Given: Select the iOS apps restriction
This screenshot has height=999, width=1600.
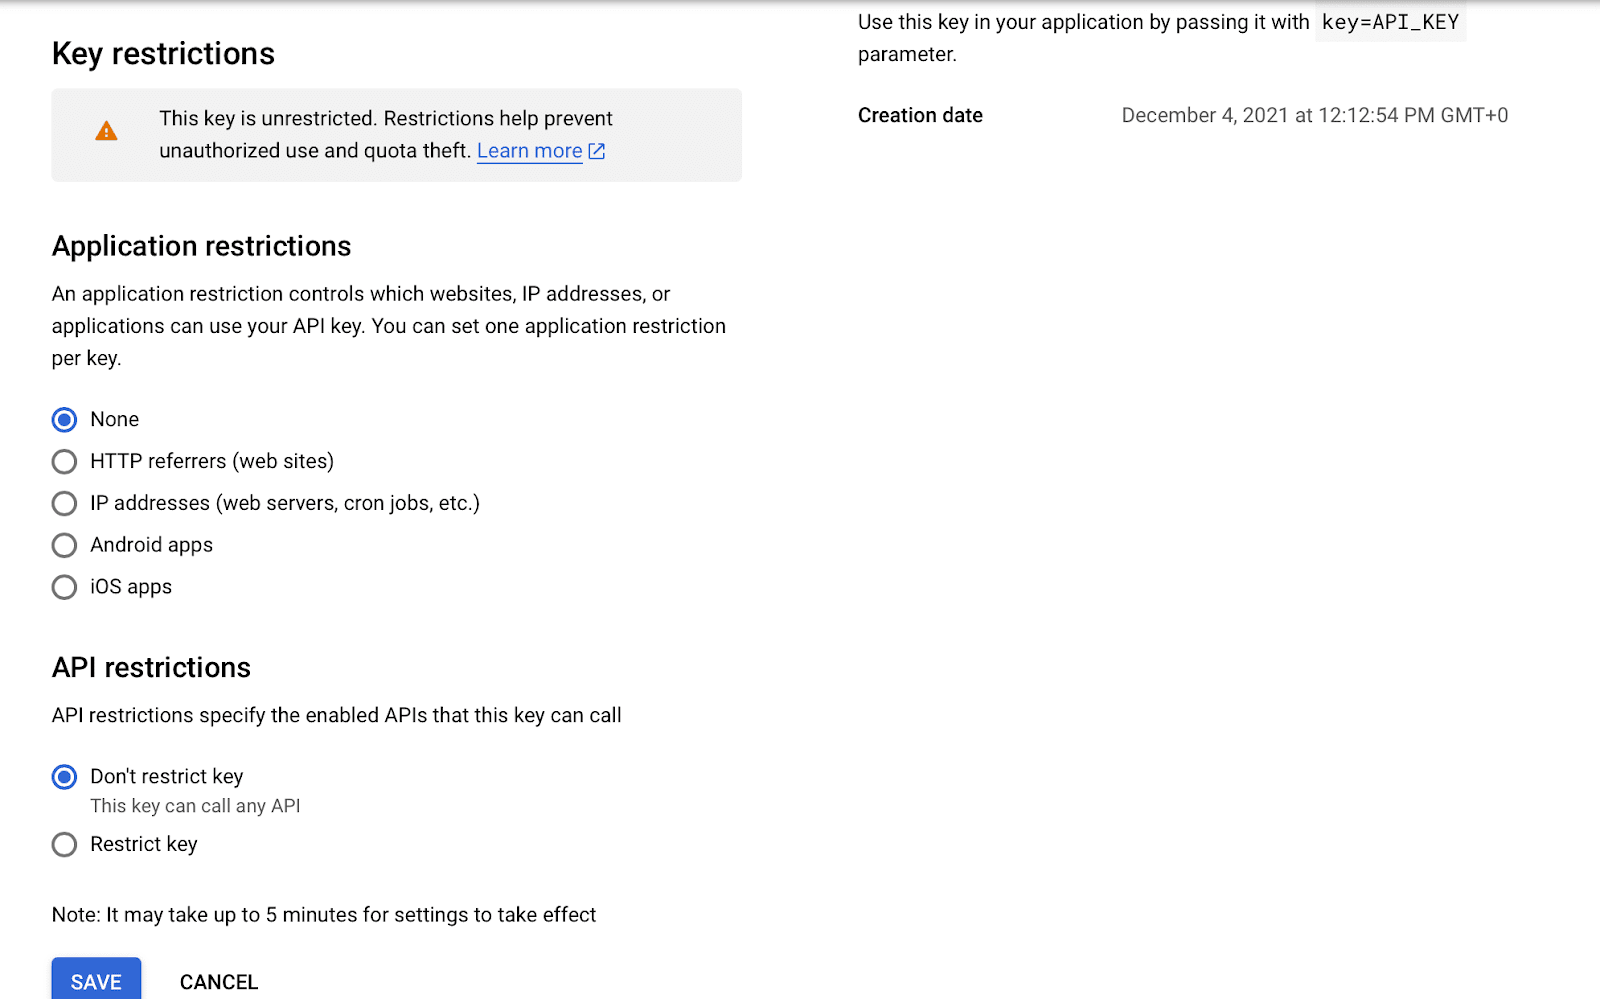Looking at the screenshot, I should pos(64,588).
